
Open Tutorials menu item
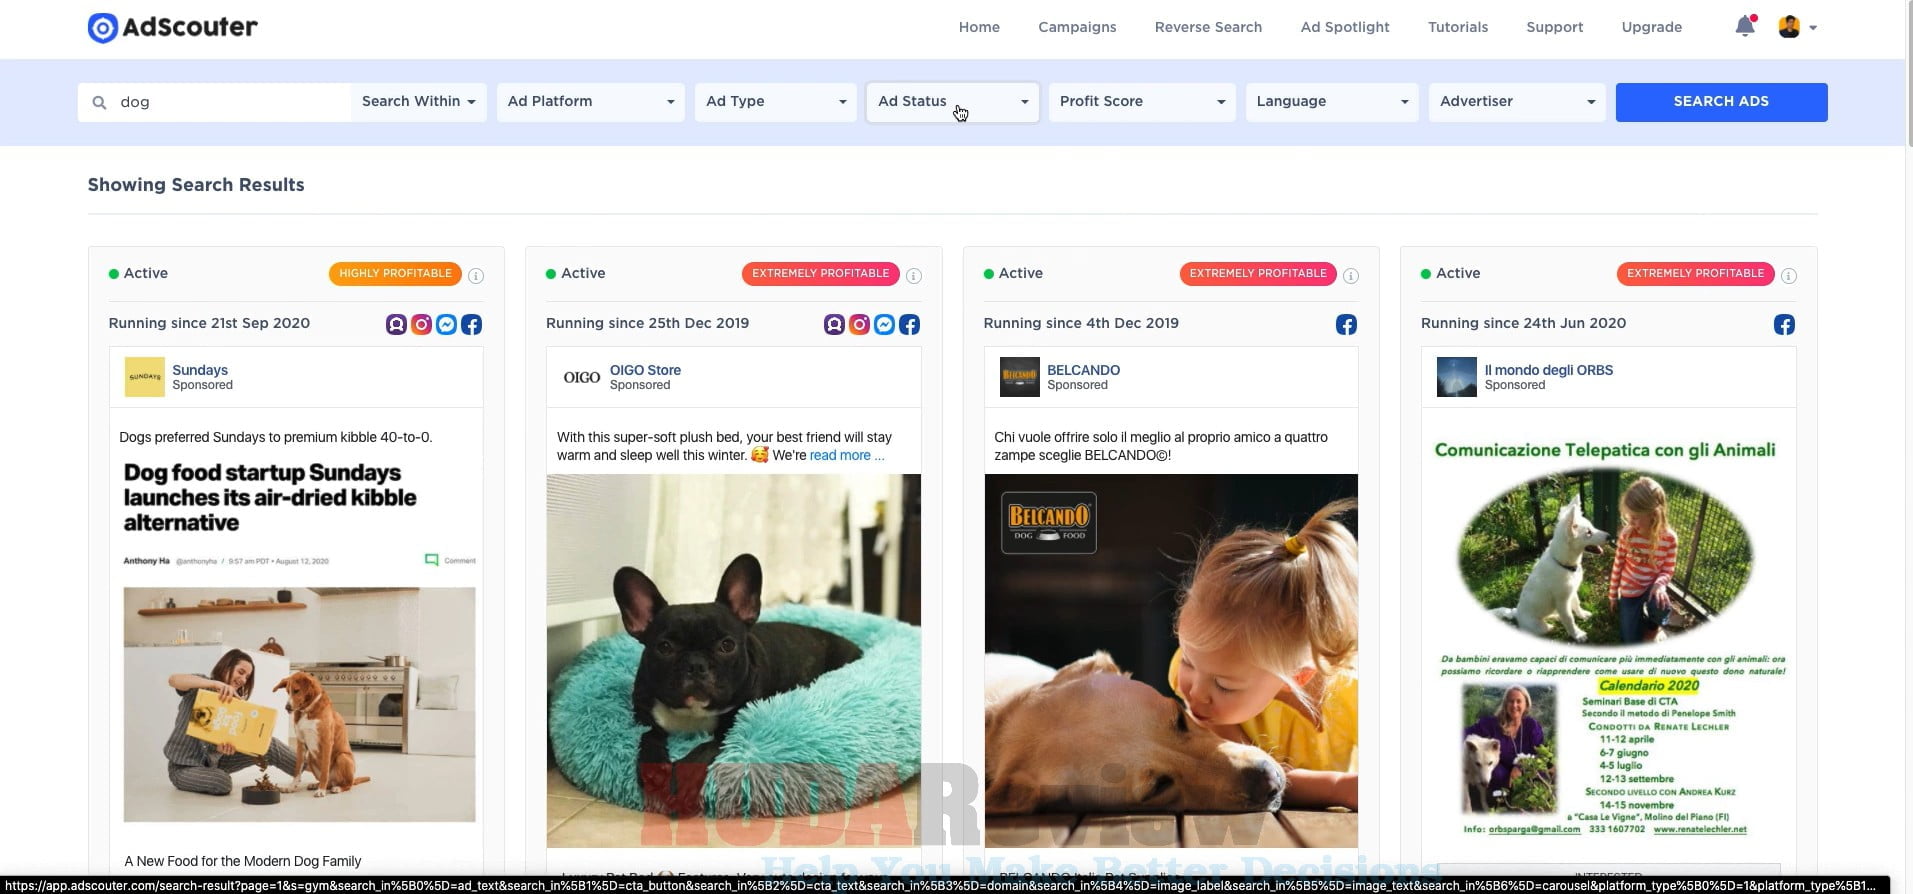coord(1458,27)
